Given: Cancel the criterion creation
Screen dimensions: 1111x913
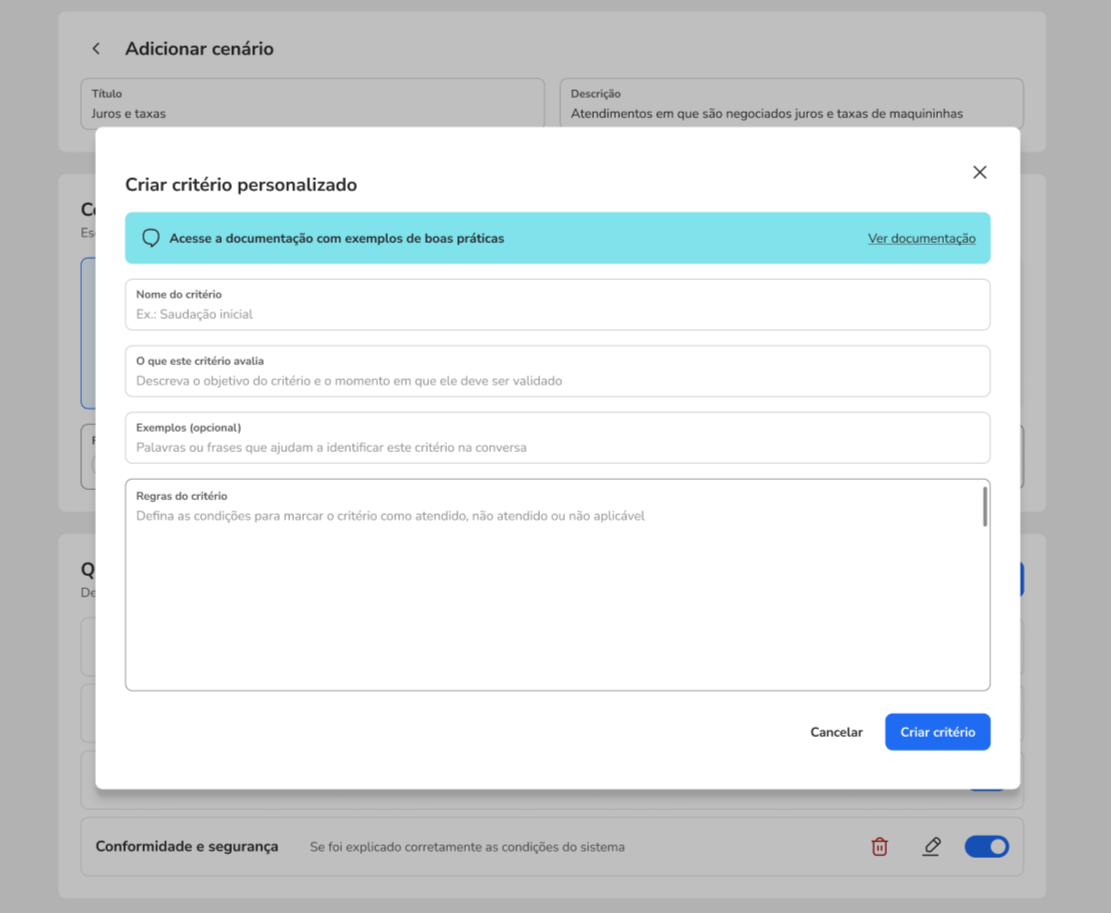Looking at the screenshot, I should 836,732.
